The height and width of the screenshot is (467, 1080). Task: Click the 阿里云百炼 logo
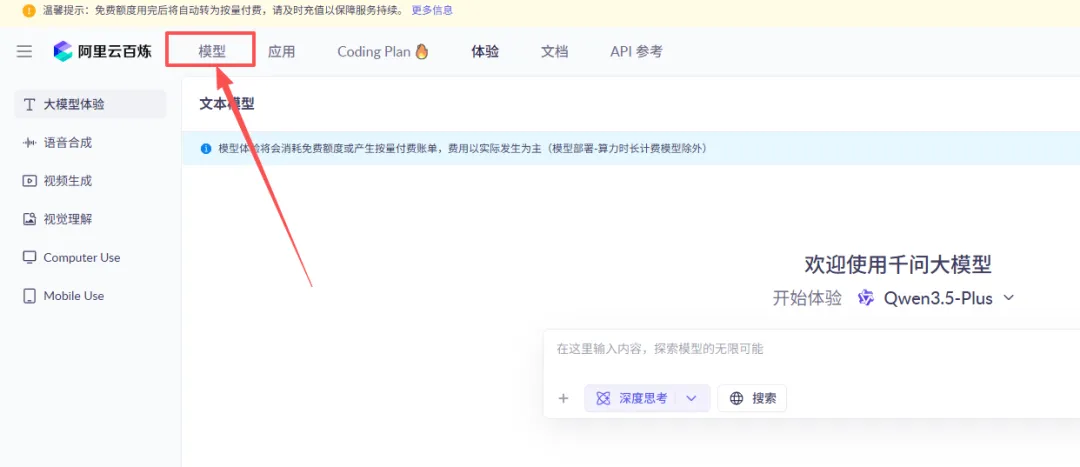click(103, 51)
